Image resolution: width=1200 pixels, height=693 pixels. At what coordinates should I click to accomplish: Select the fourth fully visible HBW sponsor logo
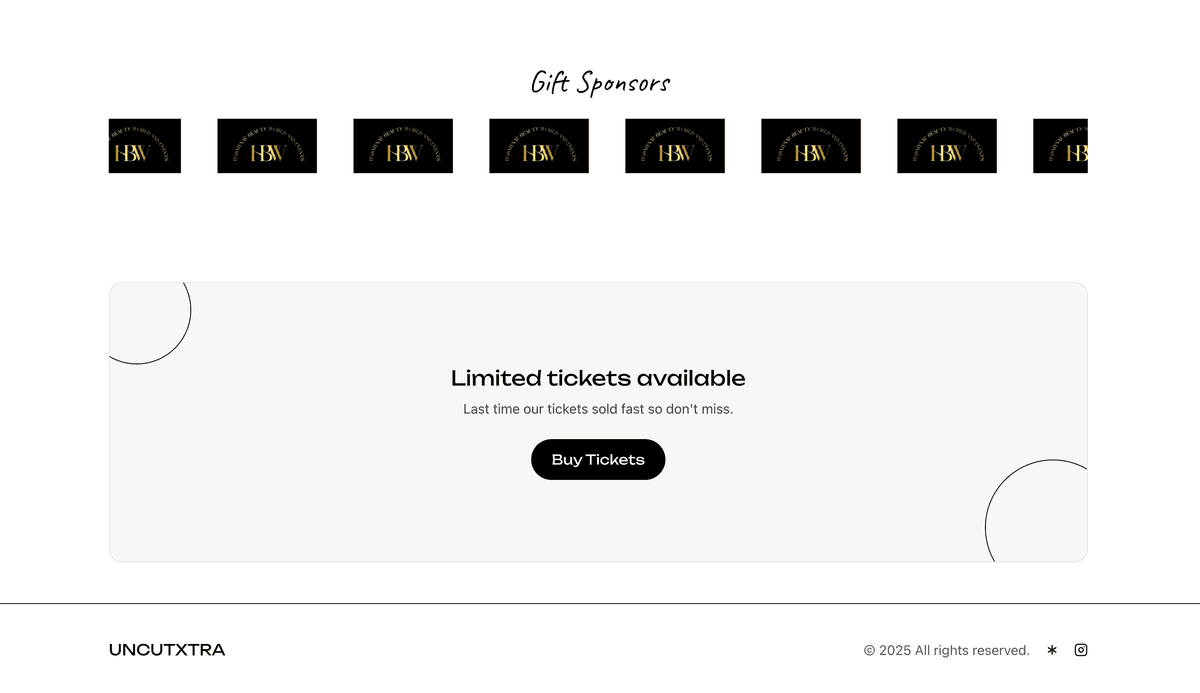[675, 146]
